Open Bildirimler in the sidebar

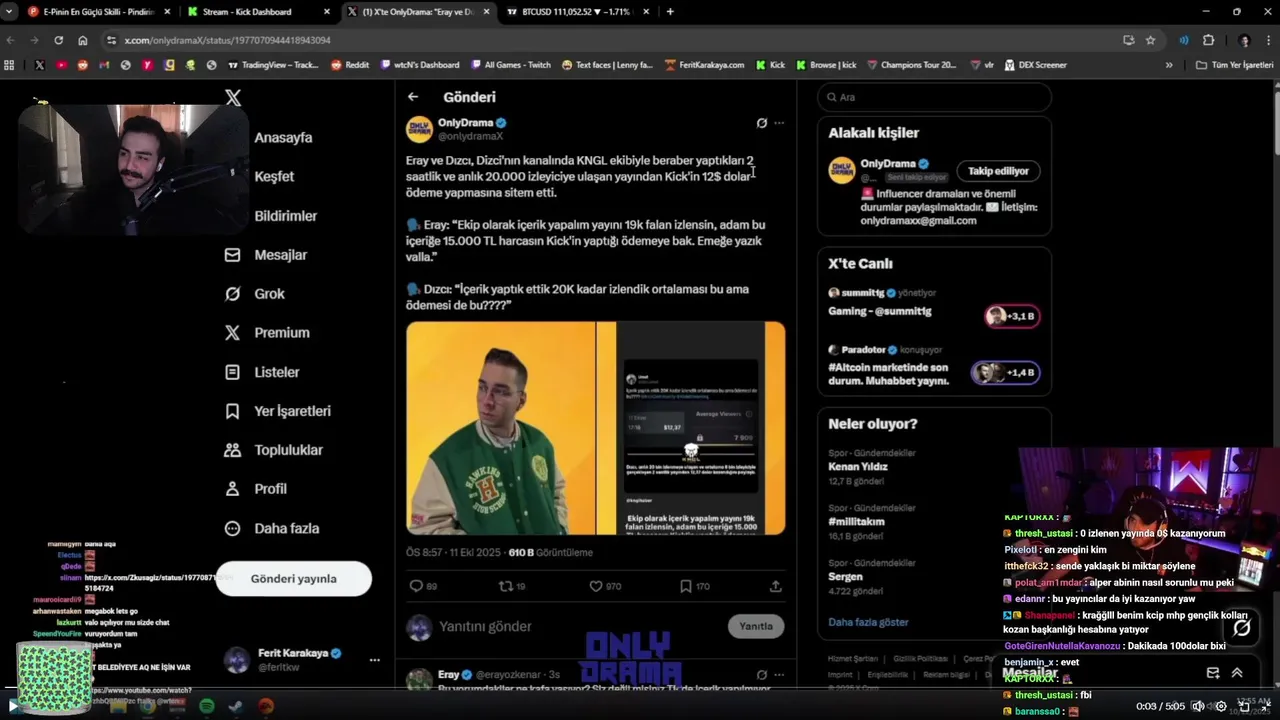(285, 216)
